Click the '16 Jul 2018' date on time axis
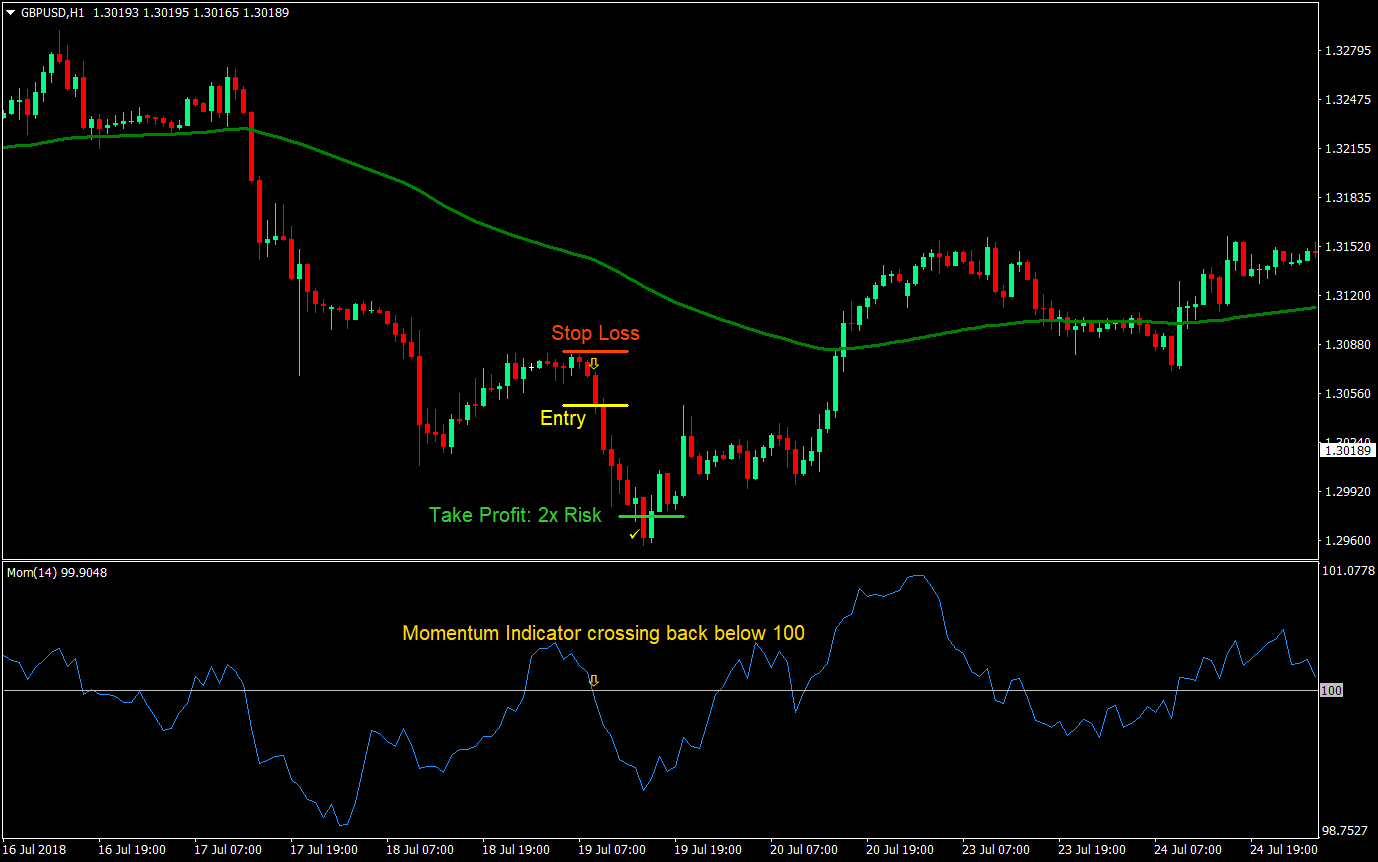The width and height of the screenshot is (1378, 862). pyautogui.click(x=36, y=850)
